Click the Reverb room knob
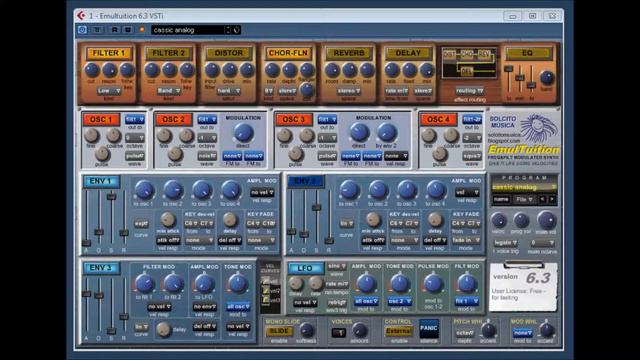640x360 pixels. pos(332,70)
